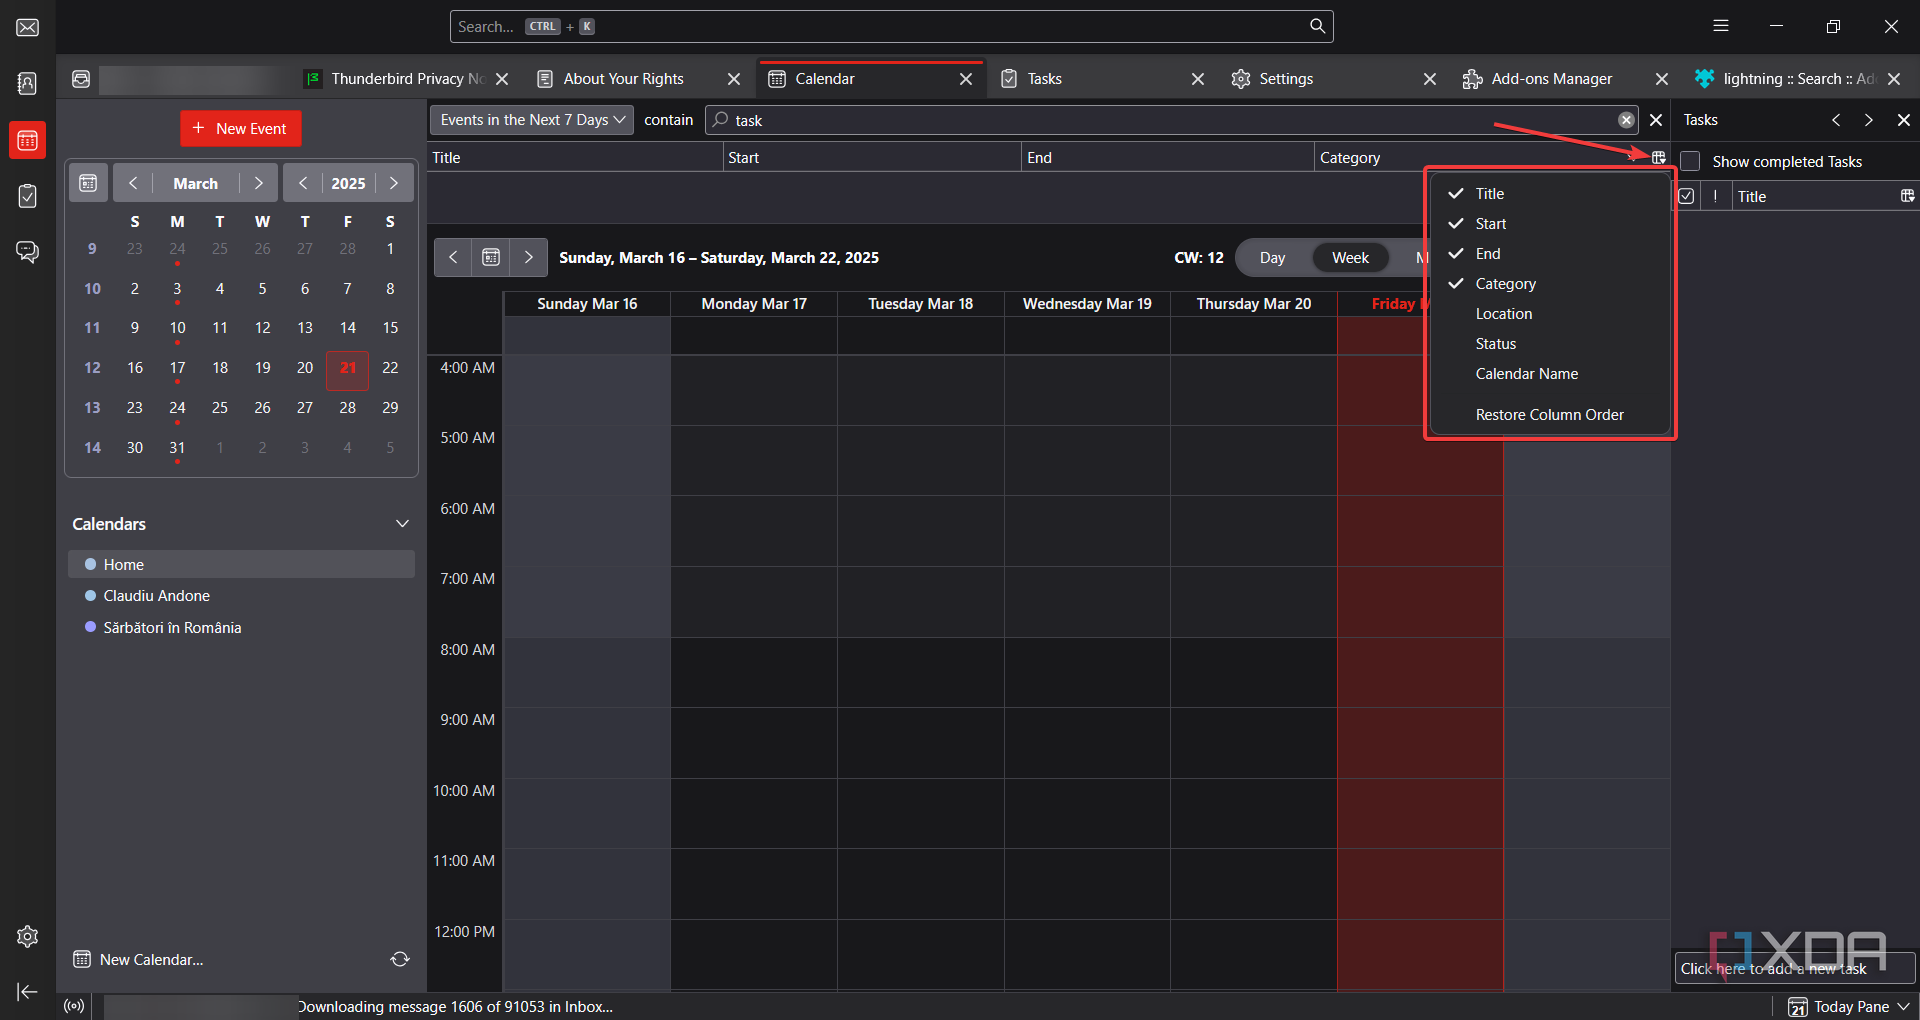Select March 21 in mini calendar
The width and height of the screenshot is (1920, 1020).
[x=347, y=368]
